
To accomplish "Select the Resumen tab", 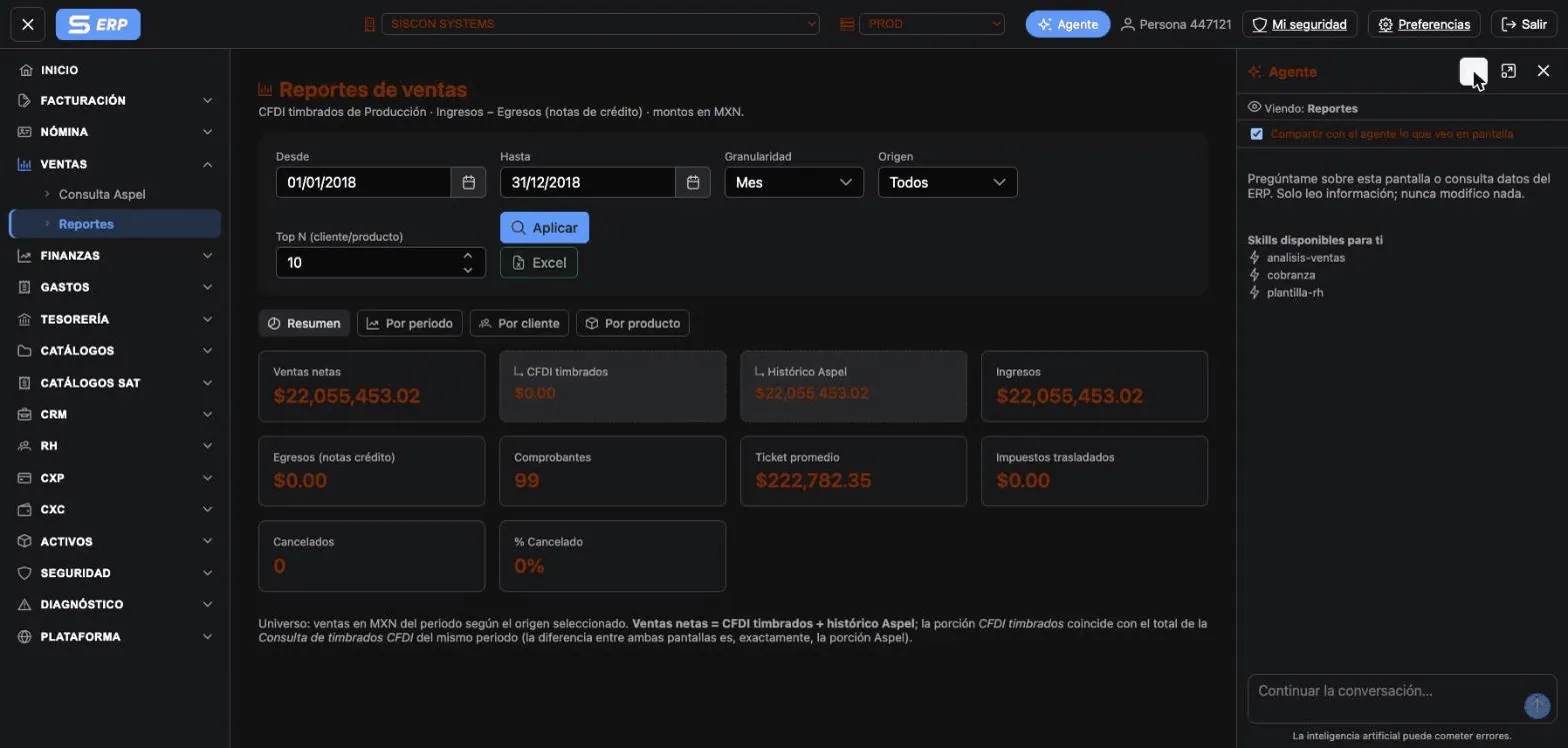I will [304, 323].
